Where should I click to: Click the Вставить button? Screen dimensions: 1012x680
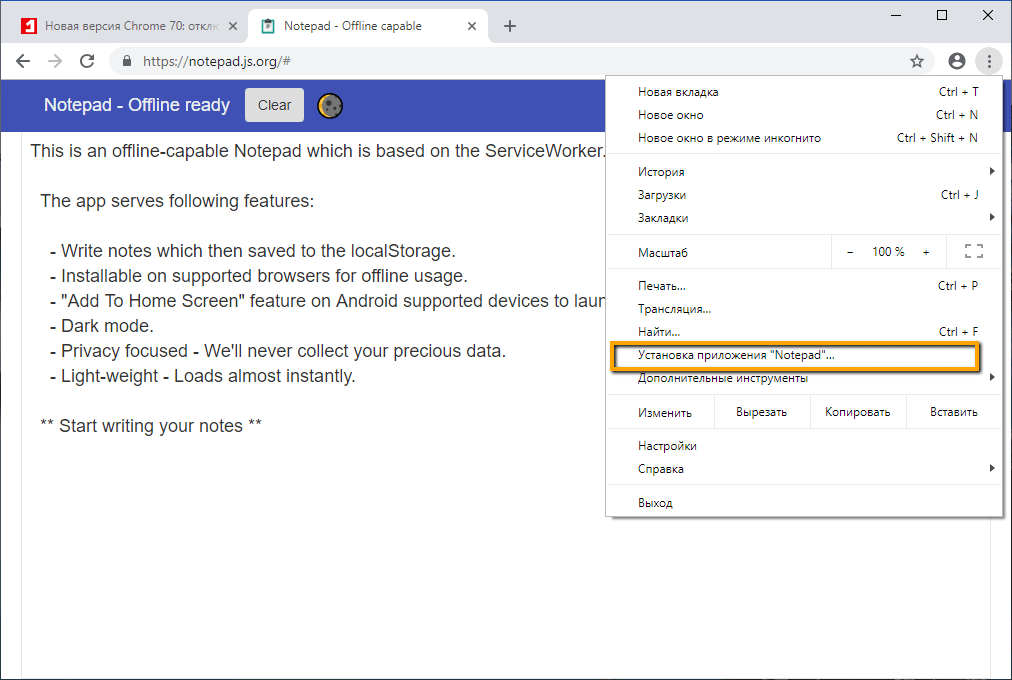point(954,412)
